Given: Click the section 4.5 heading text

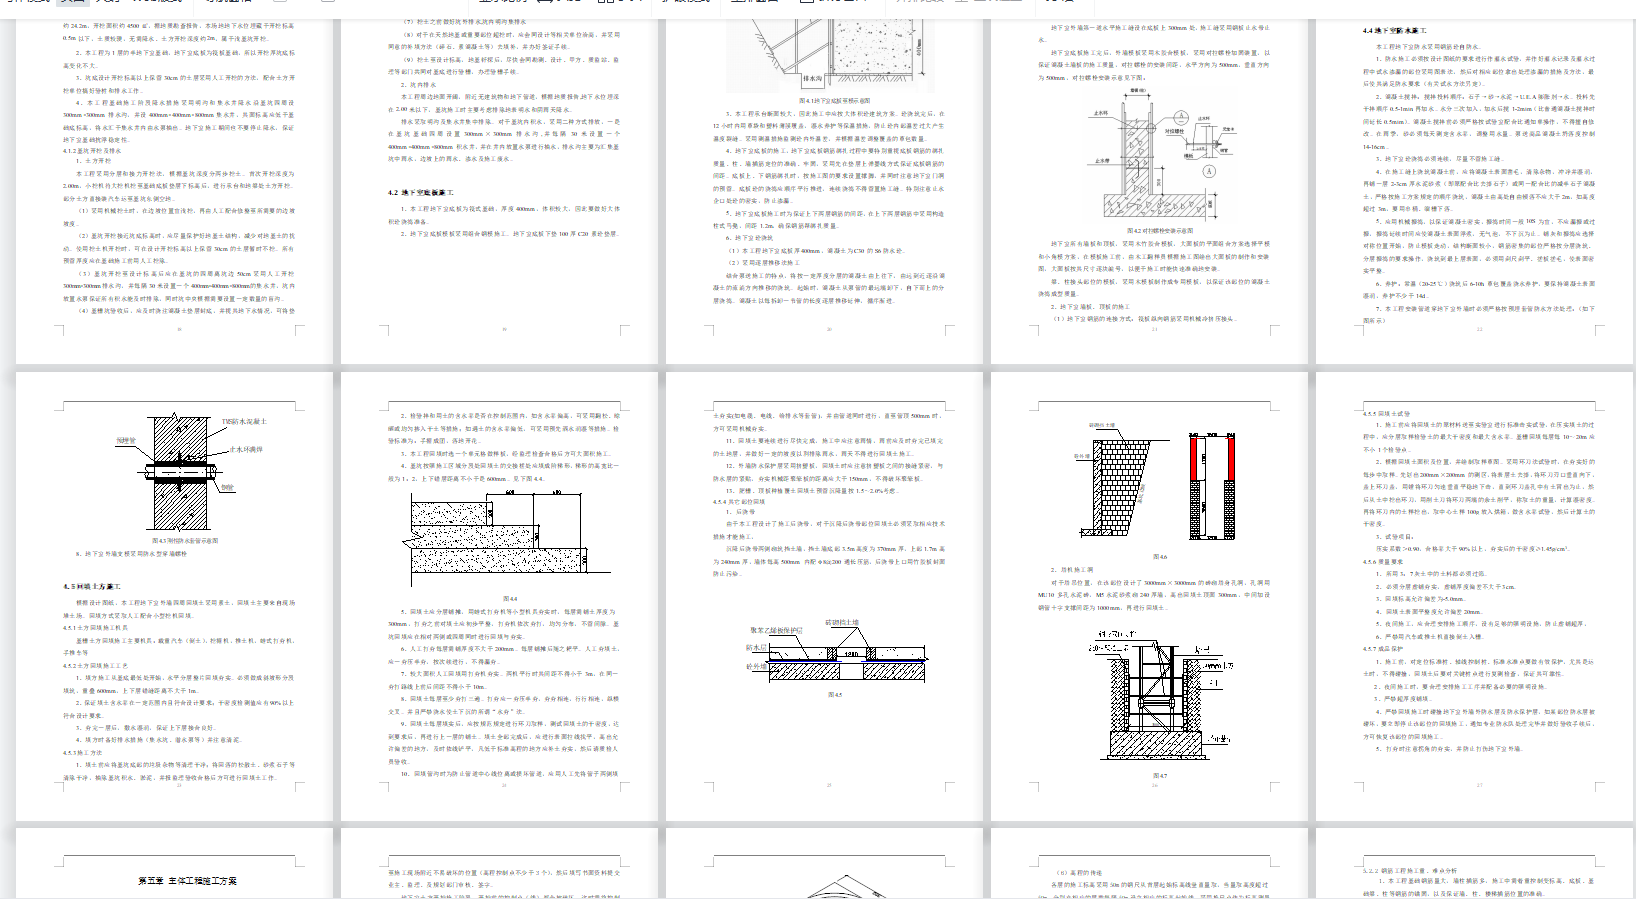Looking at the screenshot, I should pos(92,587).
